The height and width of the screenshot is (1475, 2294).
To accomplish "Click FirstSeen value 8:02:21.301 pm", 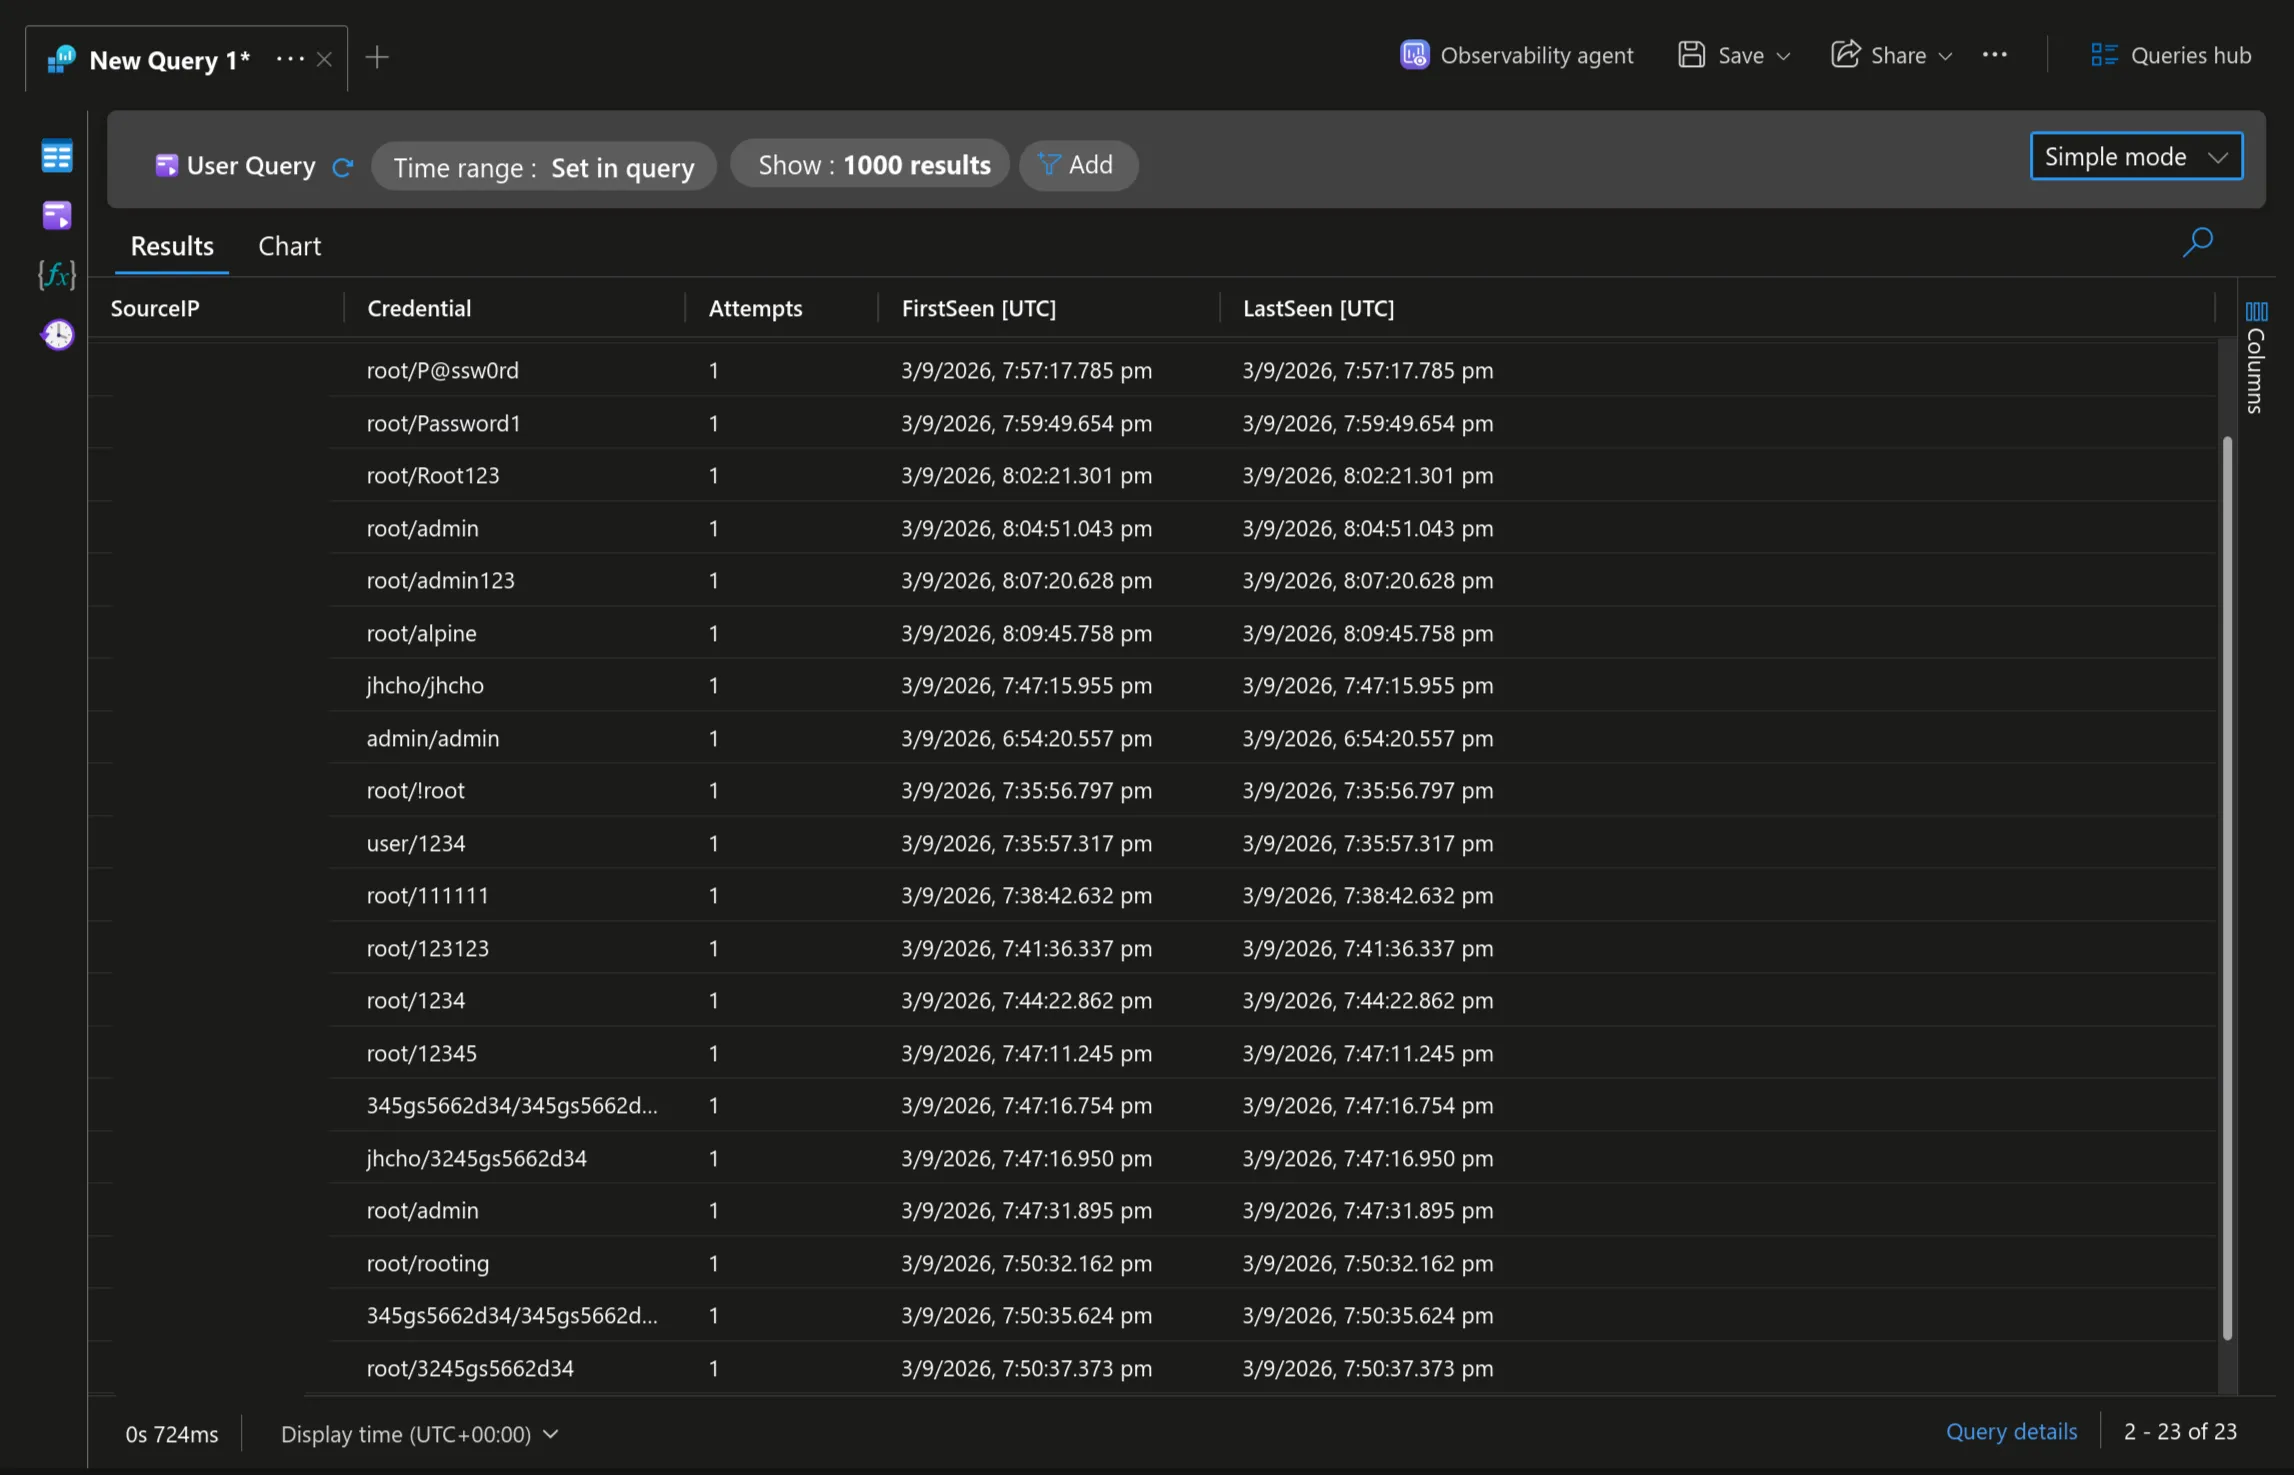I will (x=1026, y=475).
